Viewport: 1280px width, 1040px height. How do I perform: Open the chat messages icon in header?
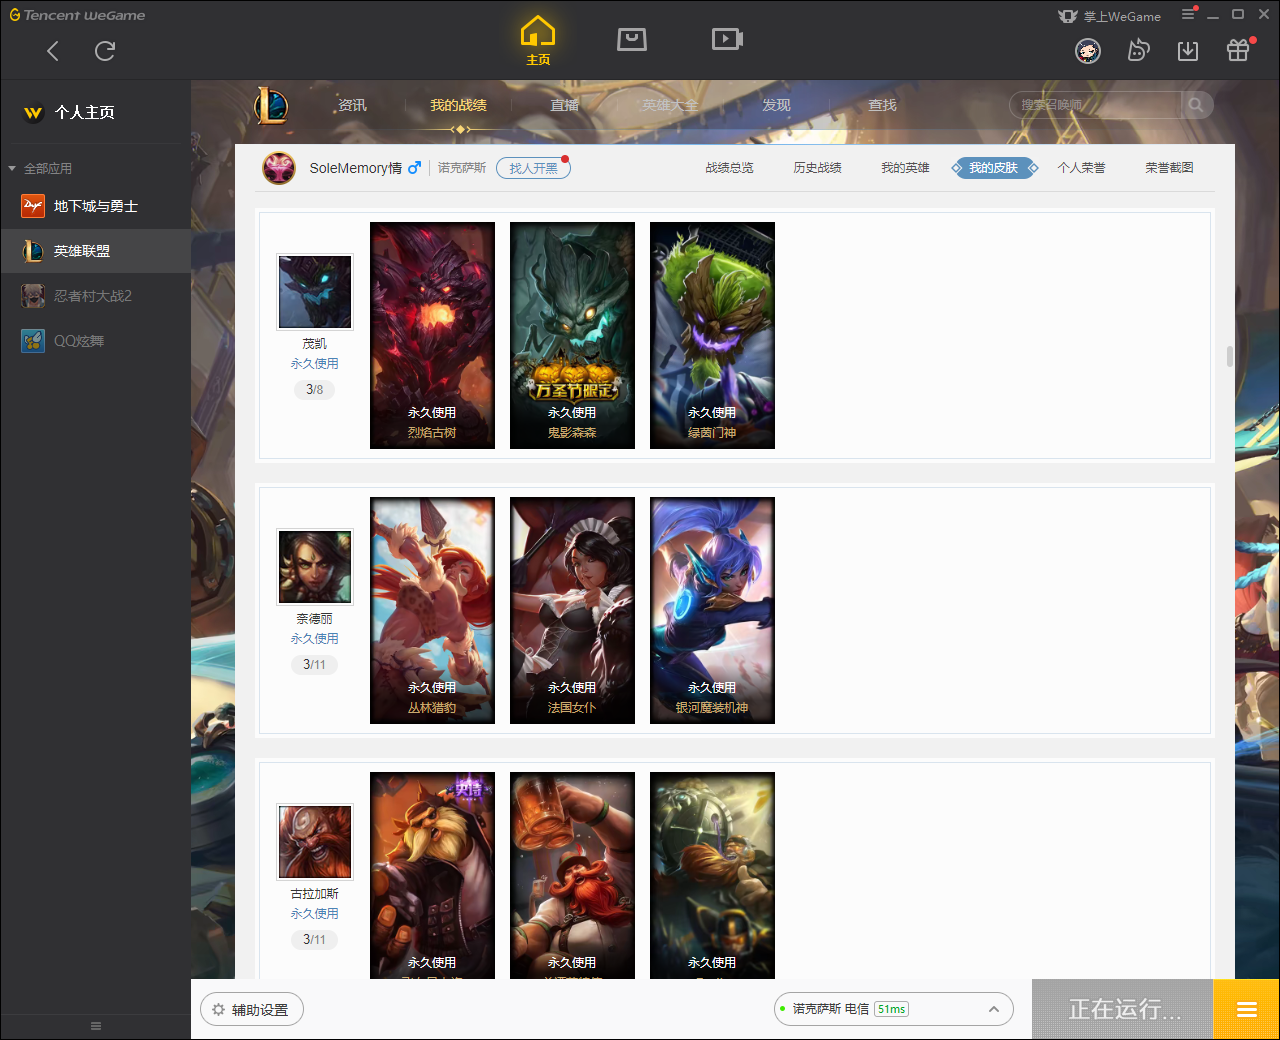point(1138,51)
